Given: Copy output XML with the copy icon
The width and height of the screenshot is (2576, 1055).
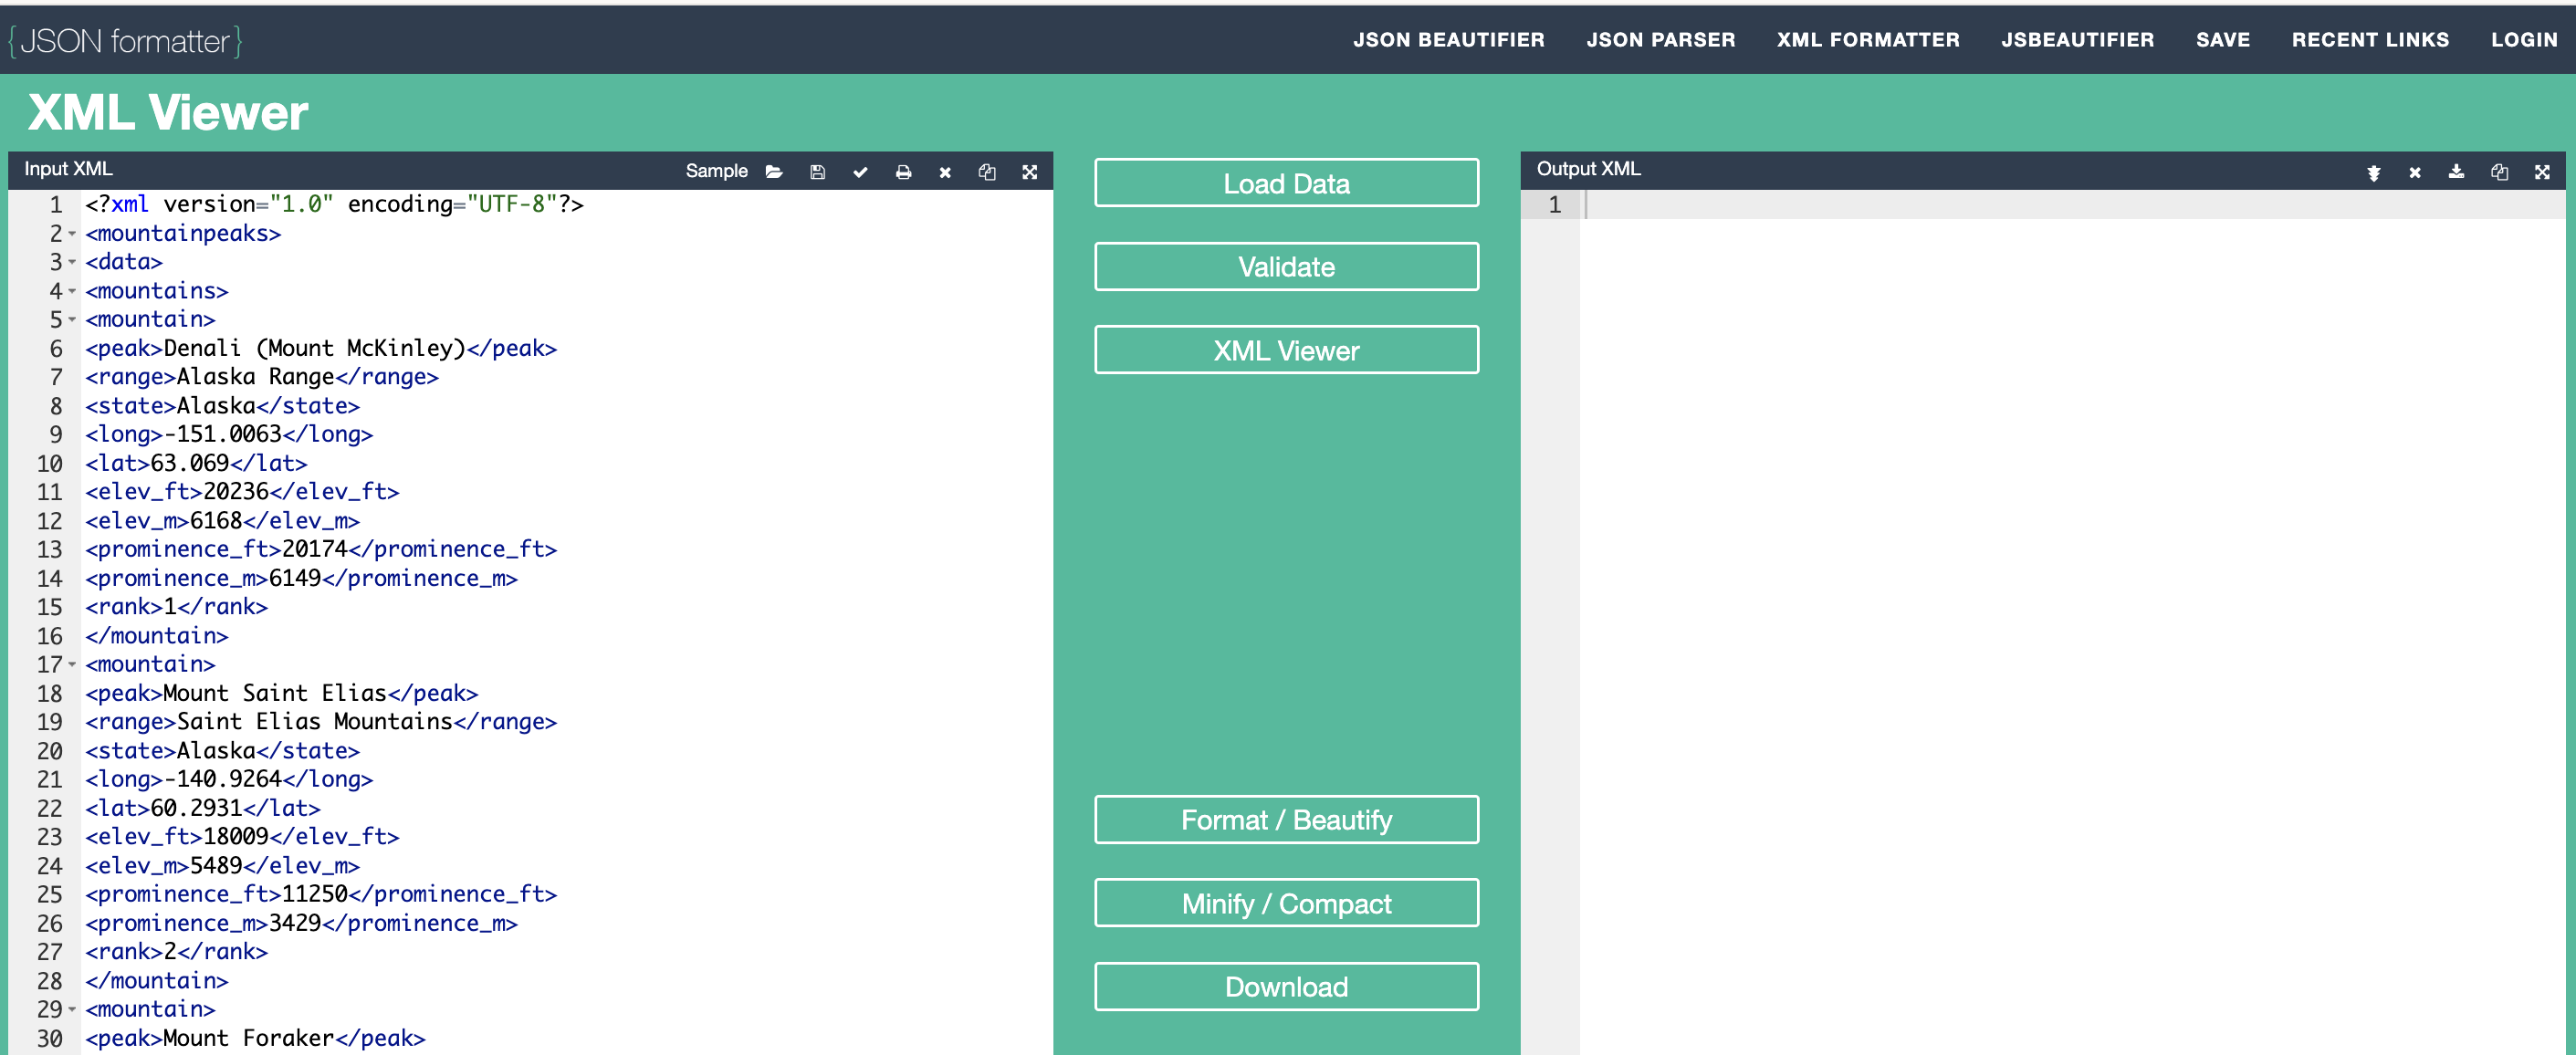Looking at the screenshot, I should pyautogui.click(x=2499, y=172).
